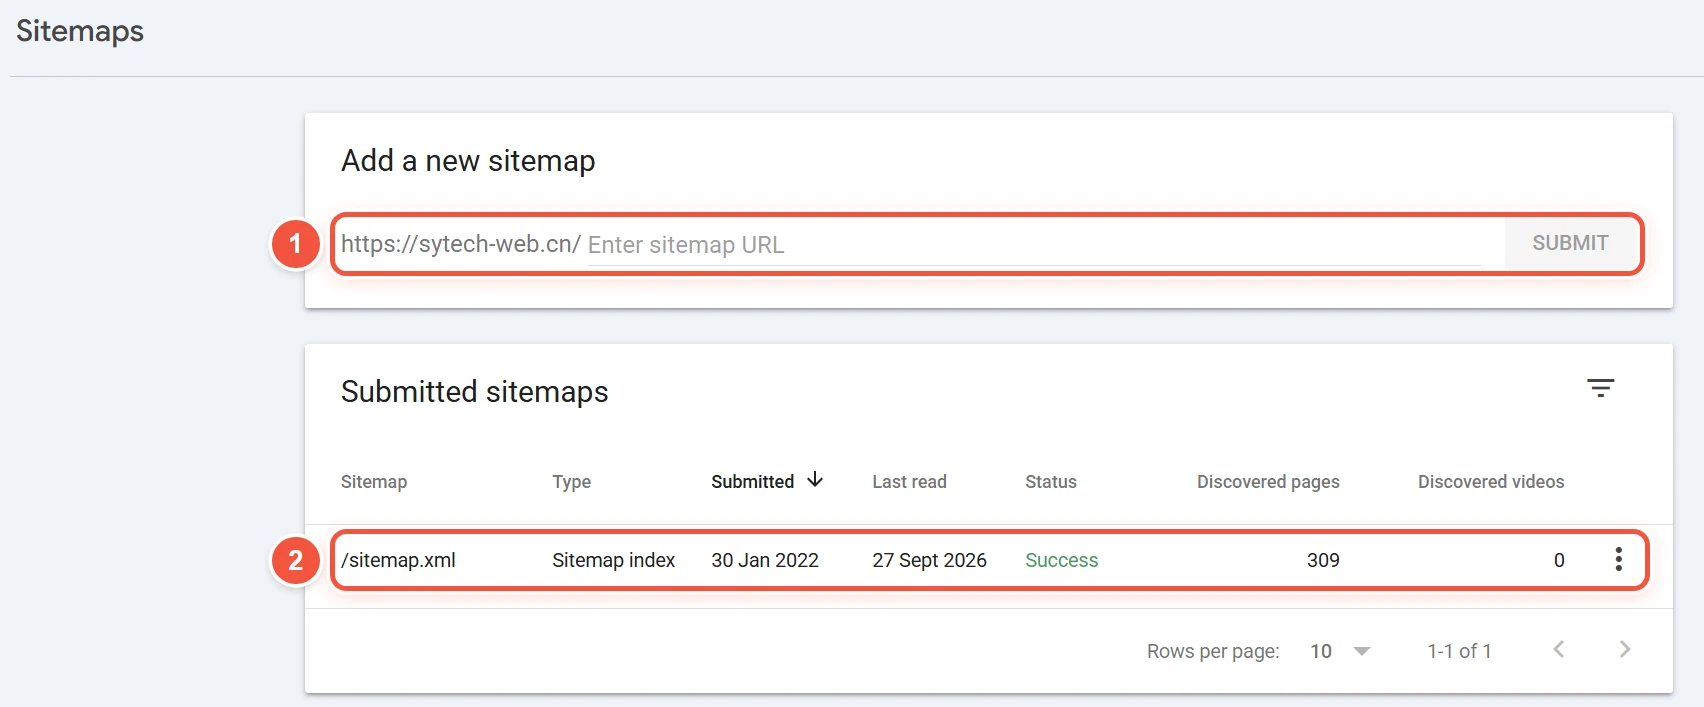Viewport: 1704px width, 707px height.
Task: Click the Add a new sitemap heading
Action: (x=468, y=161)
